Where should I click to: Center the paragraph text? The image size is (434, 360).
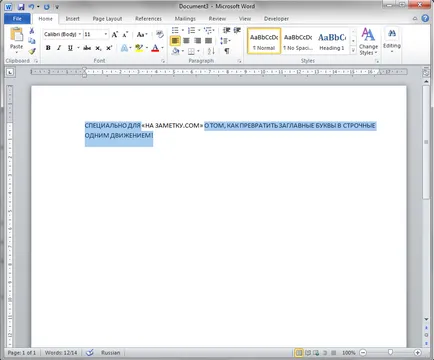click(186, 41)
